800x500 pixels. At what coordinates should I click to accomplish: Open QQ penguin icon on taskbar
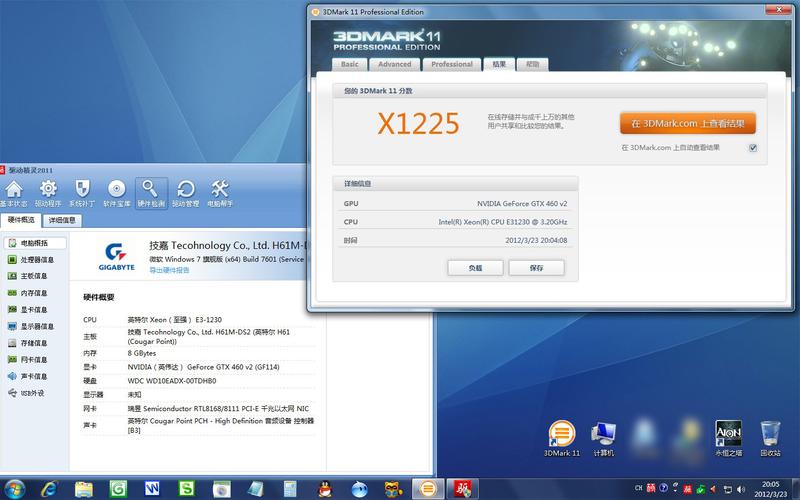324,489
